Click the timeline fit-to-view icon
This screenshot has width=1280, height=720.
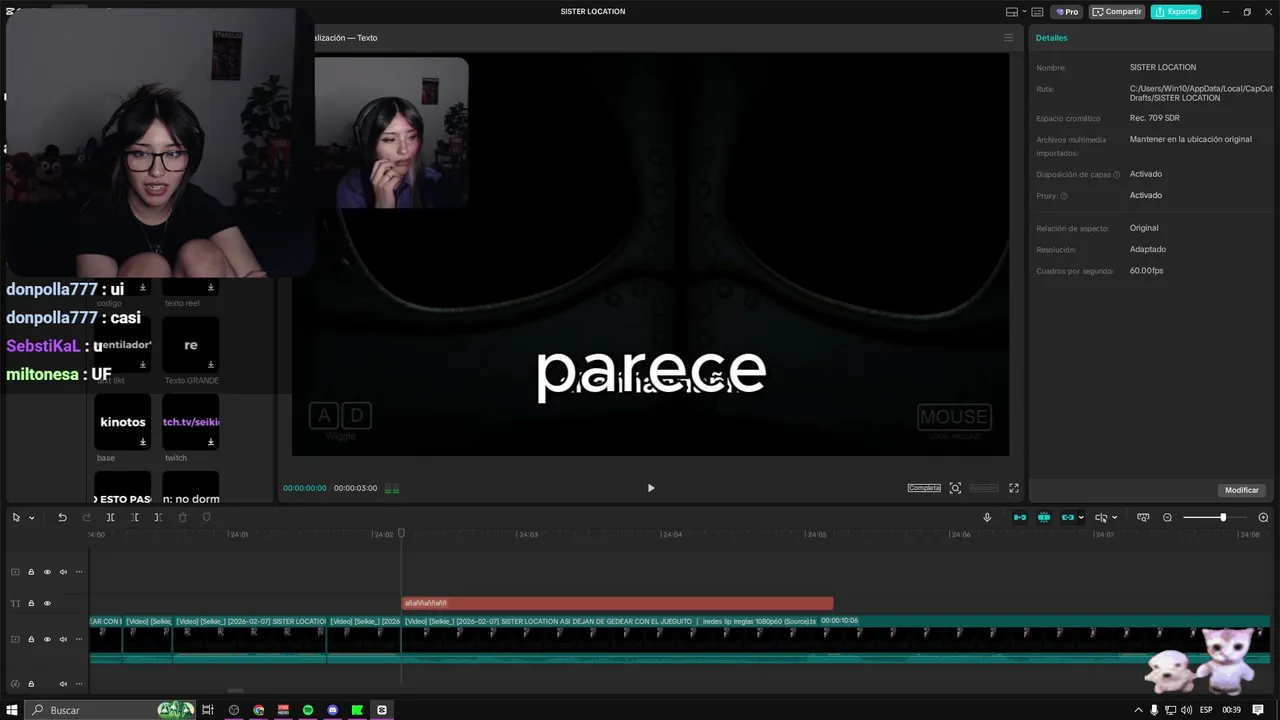(1142, 518)
